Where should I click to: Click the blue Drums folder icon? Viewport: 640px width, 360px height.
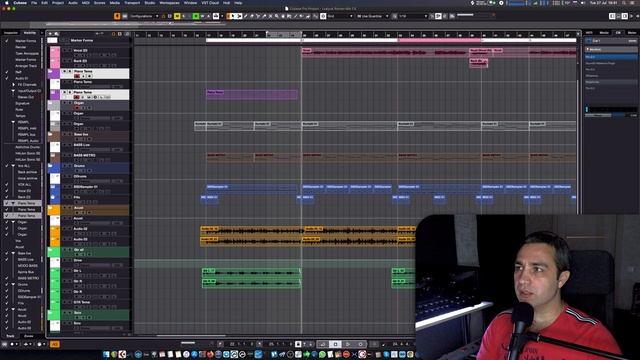point(51,166)
